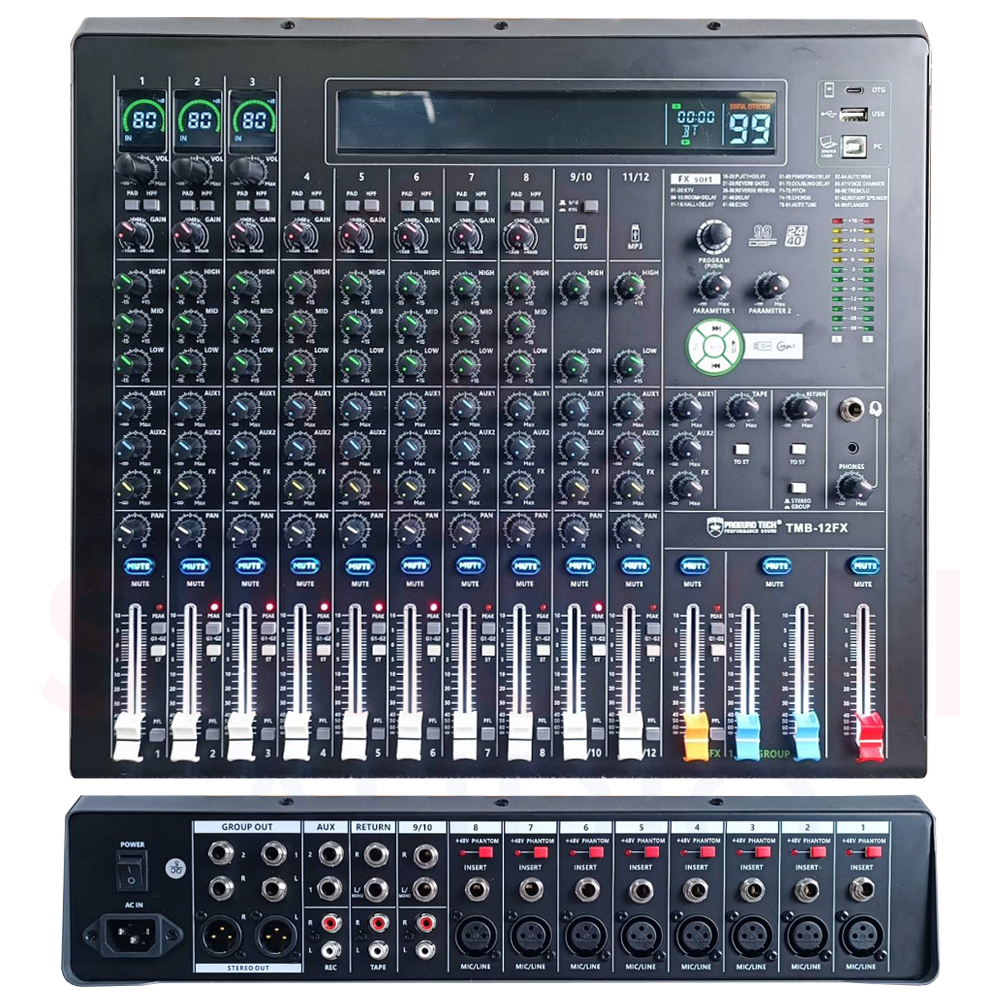The height and width of the screenshot is (1000, 1000).
Task: Mute the main red-fader master channel
Action: [x=864, y=566]
